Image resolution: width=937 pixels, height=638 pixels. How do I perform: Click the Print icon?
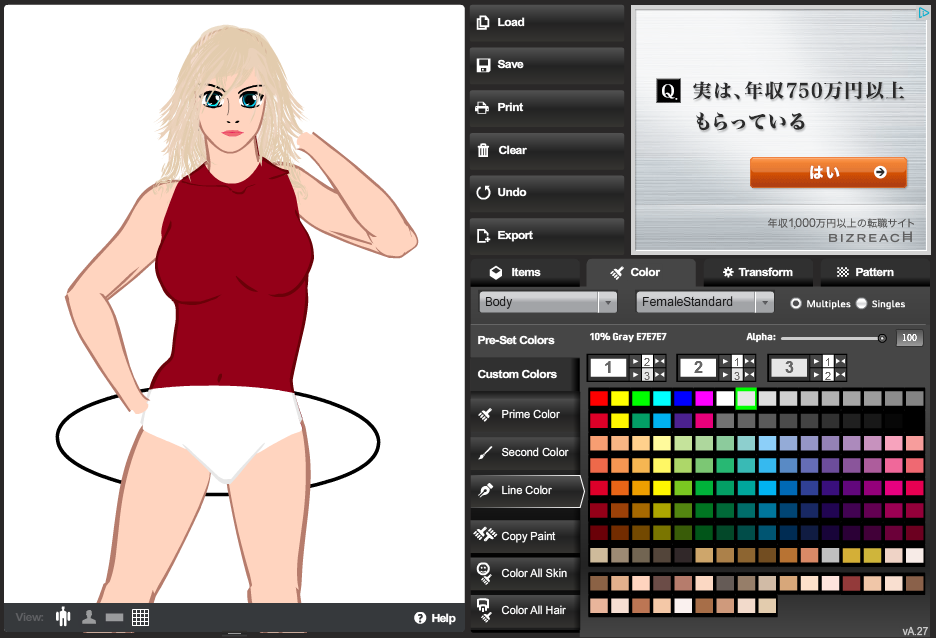(x=483, y=108)
